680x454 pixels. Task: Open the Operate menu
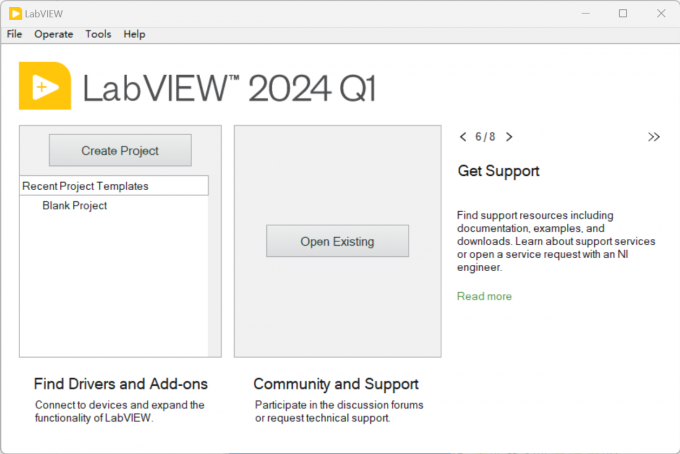click(x=53, y=34)
